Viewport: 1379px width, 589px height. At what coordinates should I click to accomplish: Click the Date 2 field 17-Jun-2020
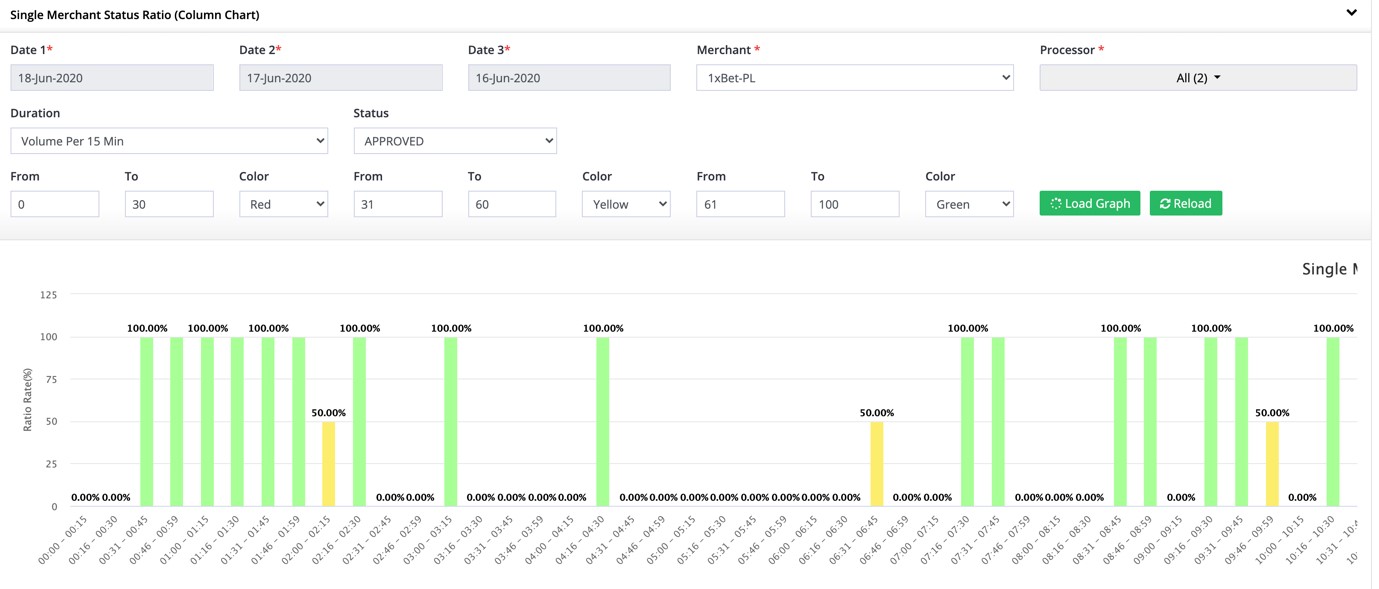click(x=340, y=78)
